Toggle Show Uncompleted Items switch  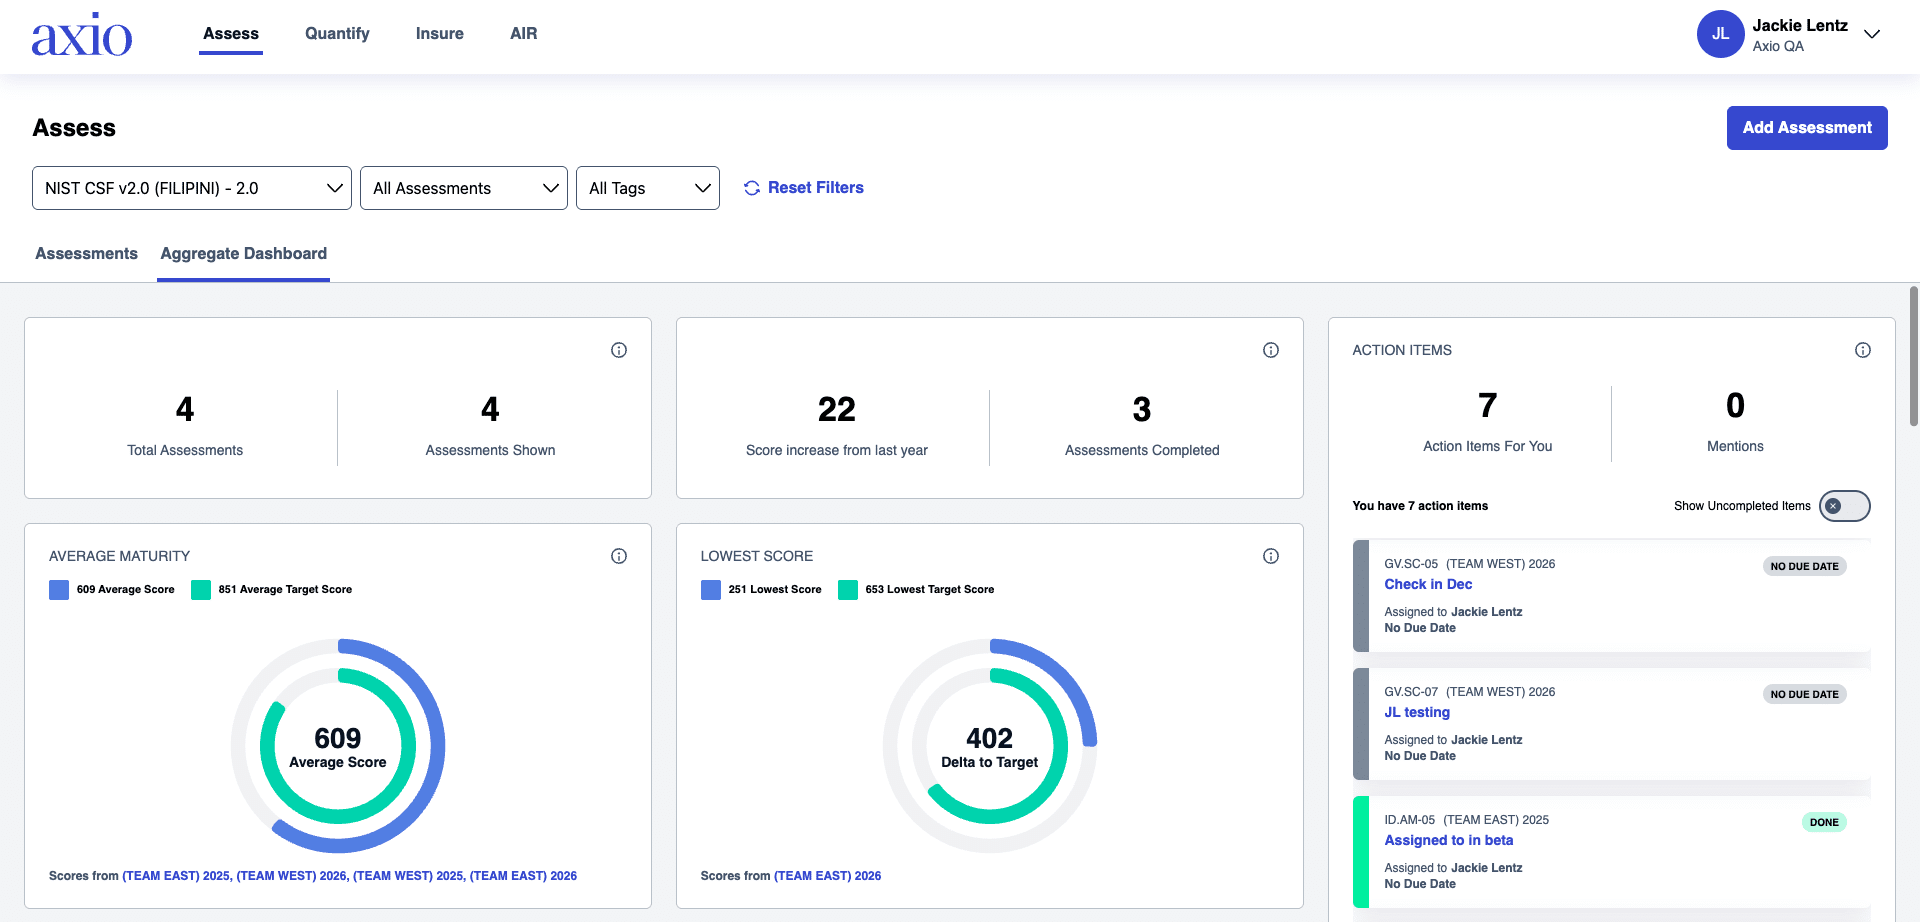pyautogui.click(x=1844, y=506)
